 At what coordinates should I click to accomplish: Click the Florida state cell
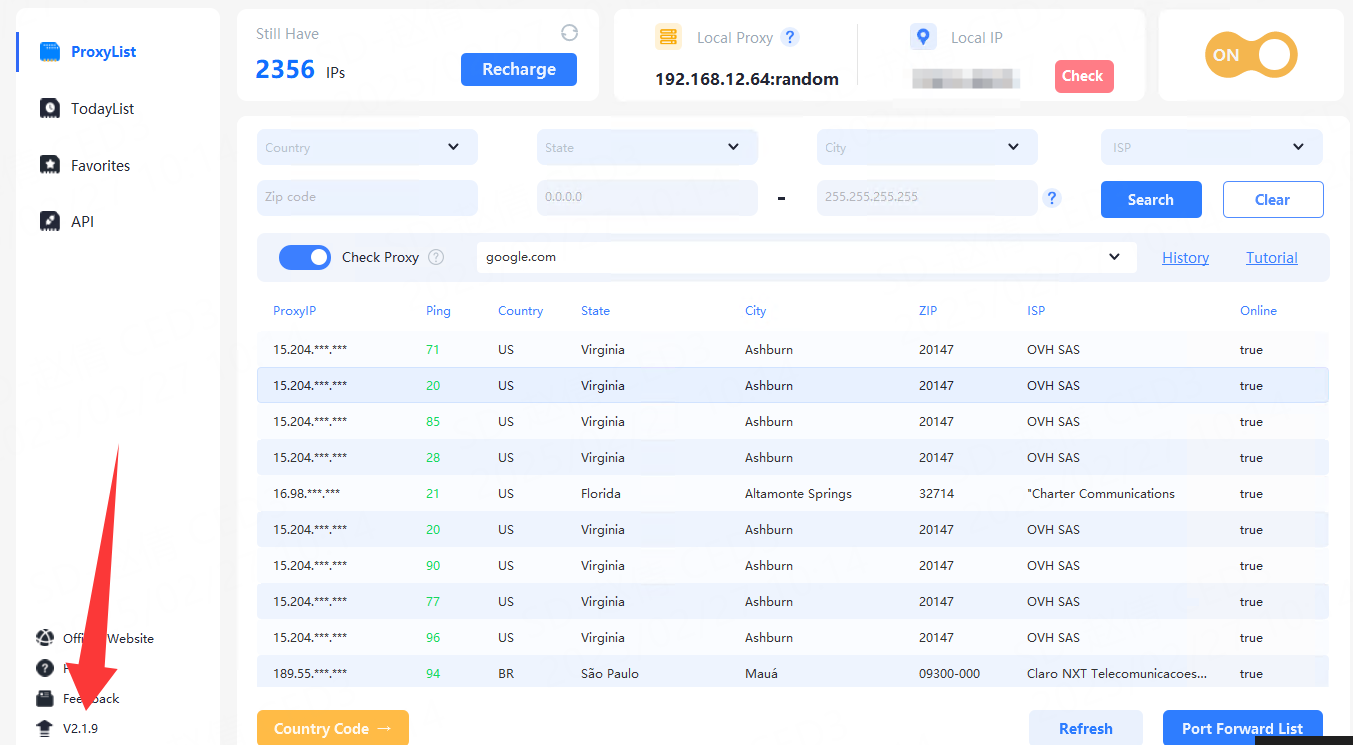click(x=601, y=493)
